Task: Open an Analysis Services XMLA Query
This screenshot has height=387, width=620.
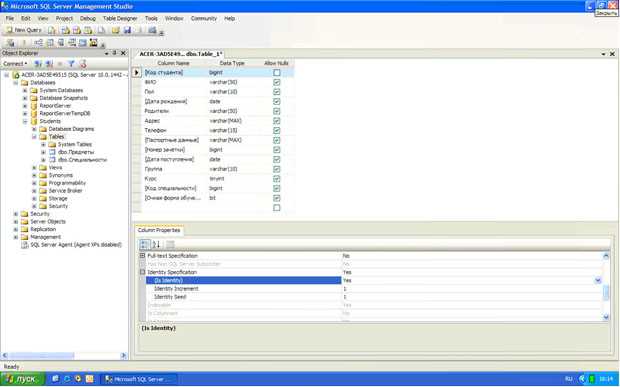Action: pos(88,30)
